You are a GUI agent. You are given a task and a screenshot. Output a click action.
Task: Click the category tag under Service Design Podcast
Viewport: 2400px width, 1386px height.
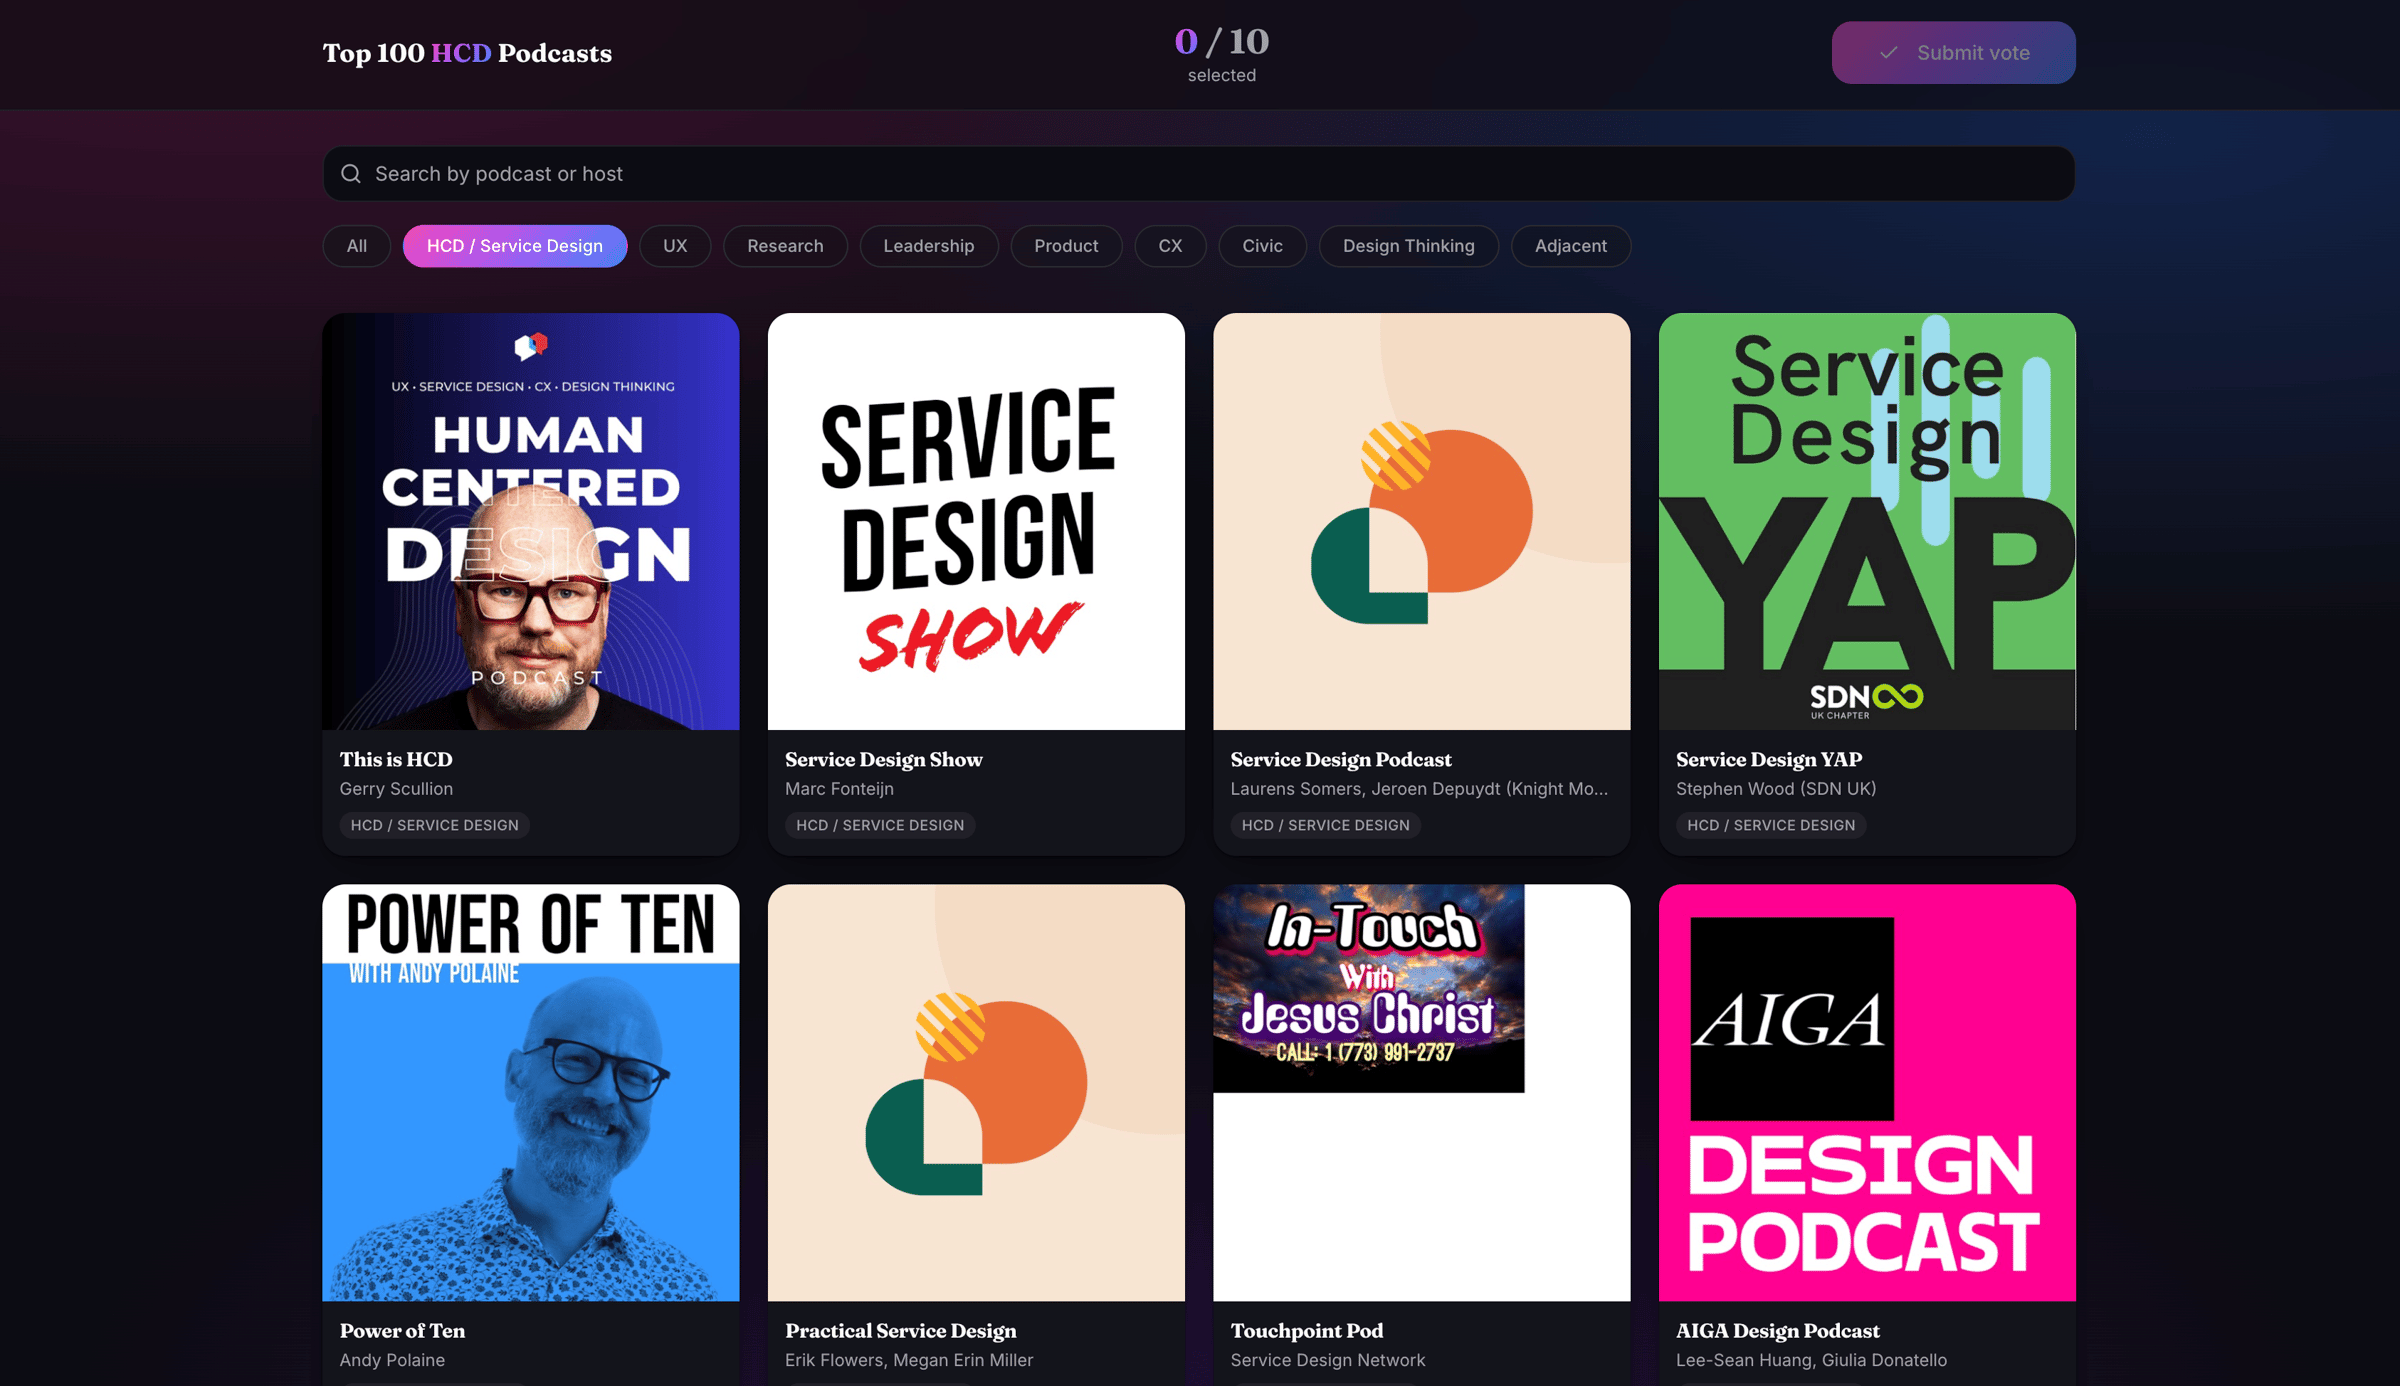pos(1325,825)
